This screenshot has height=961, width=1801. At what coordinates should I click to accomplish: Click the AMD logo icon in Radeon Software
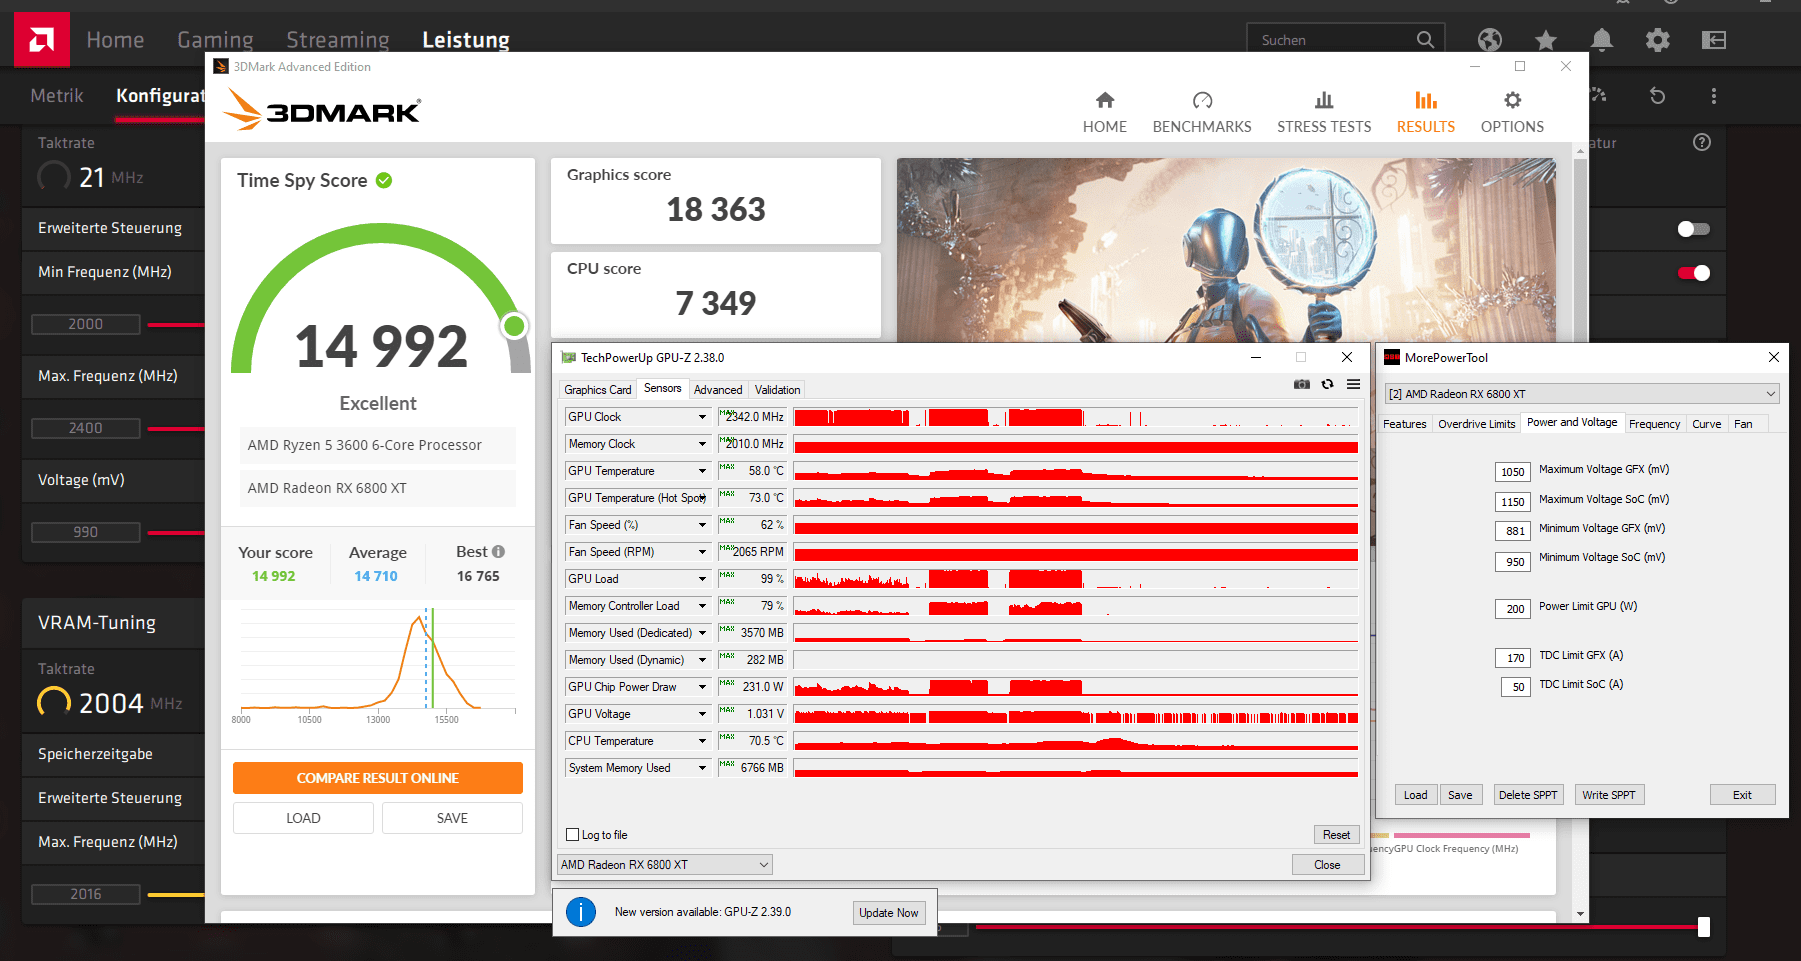point(41,39)
